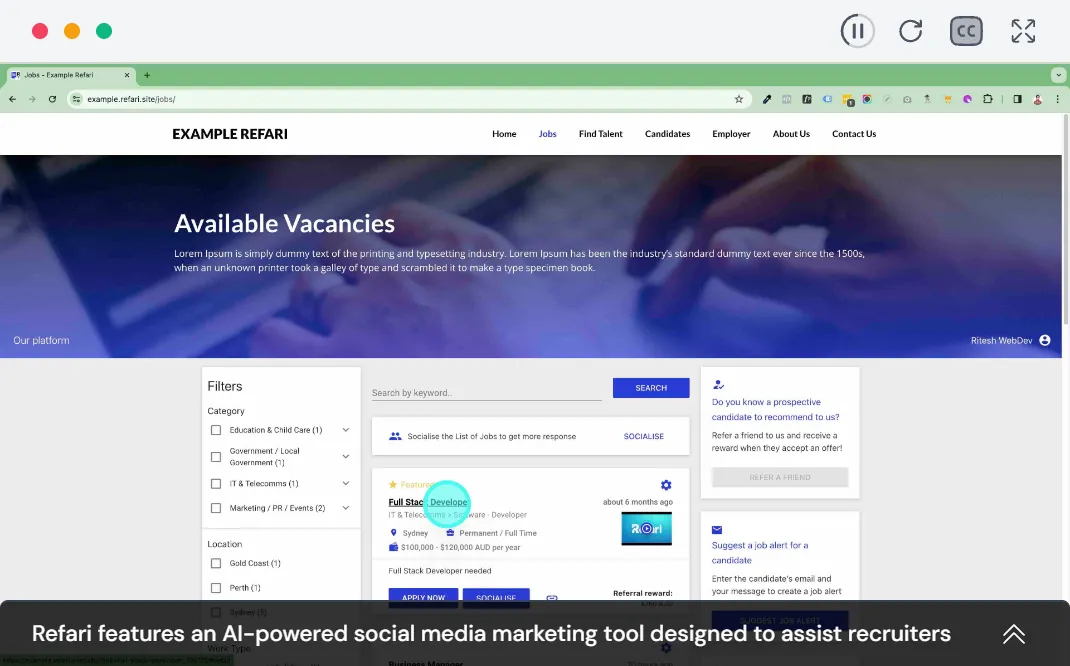Click the Ritesh WebDev account icon

(x=1045, y=341)
